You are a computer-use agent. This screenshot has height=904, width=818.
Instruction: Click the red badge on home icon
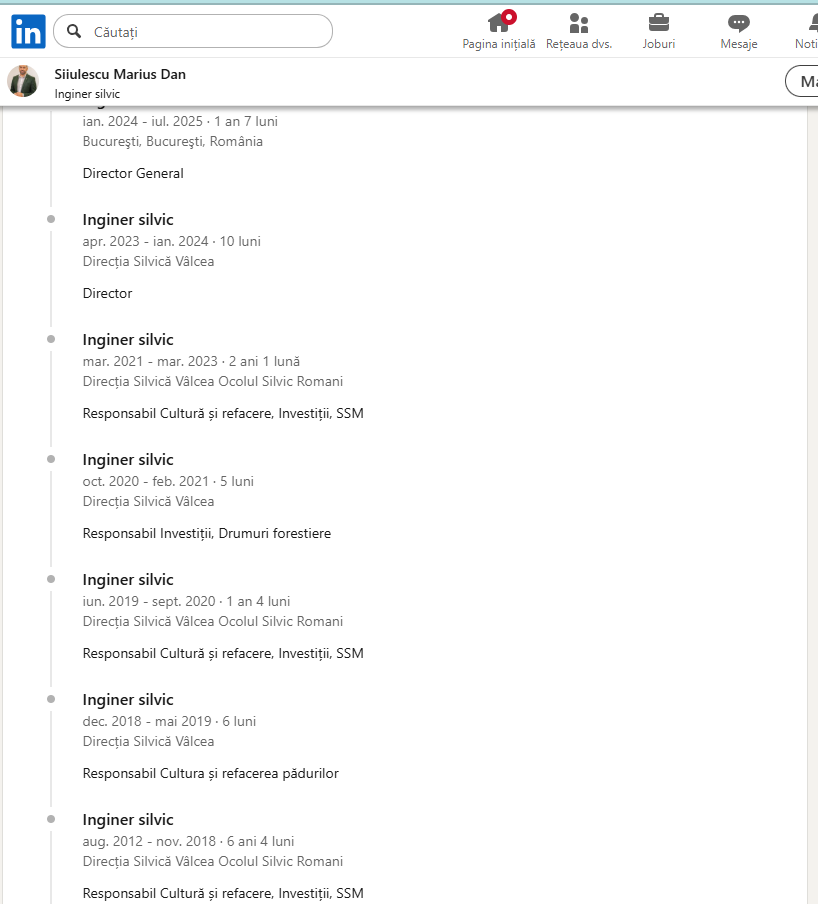tap(509, 16)
